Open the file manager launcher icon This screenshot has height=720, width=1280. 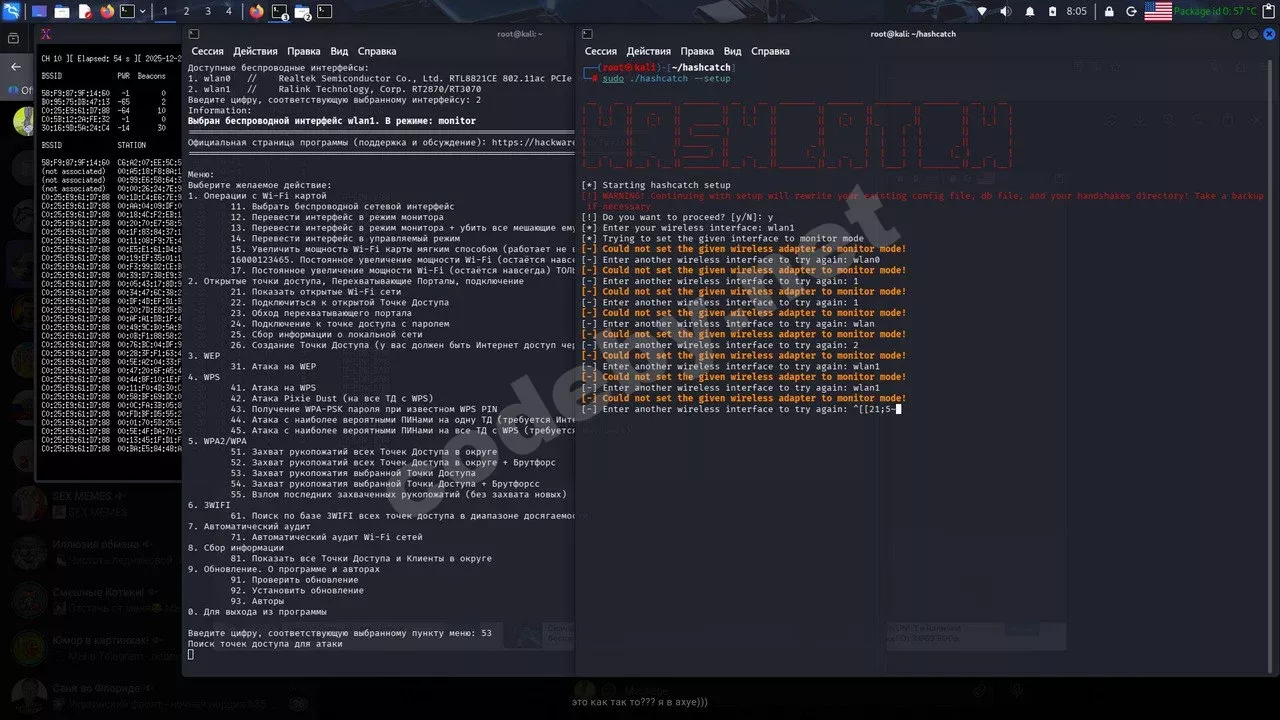click(61, 12)
